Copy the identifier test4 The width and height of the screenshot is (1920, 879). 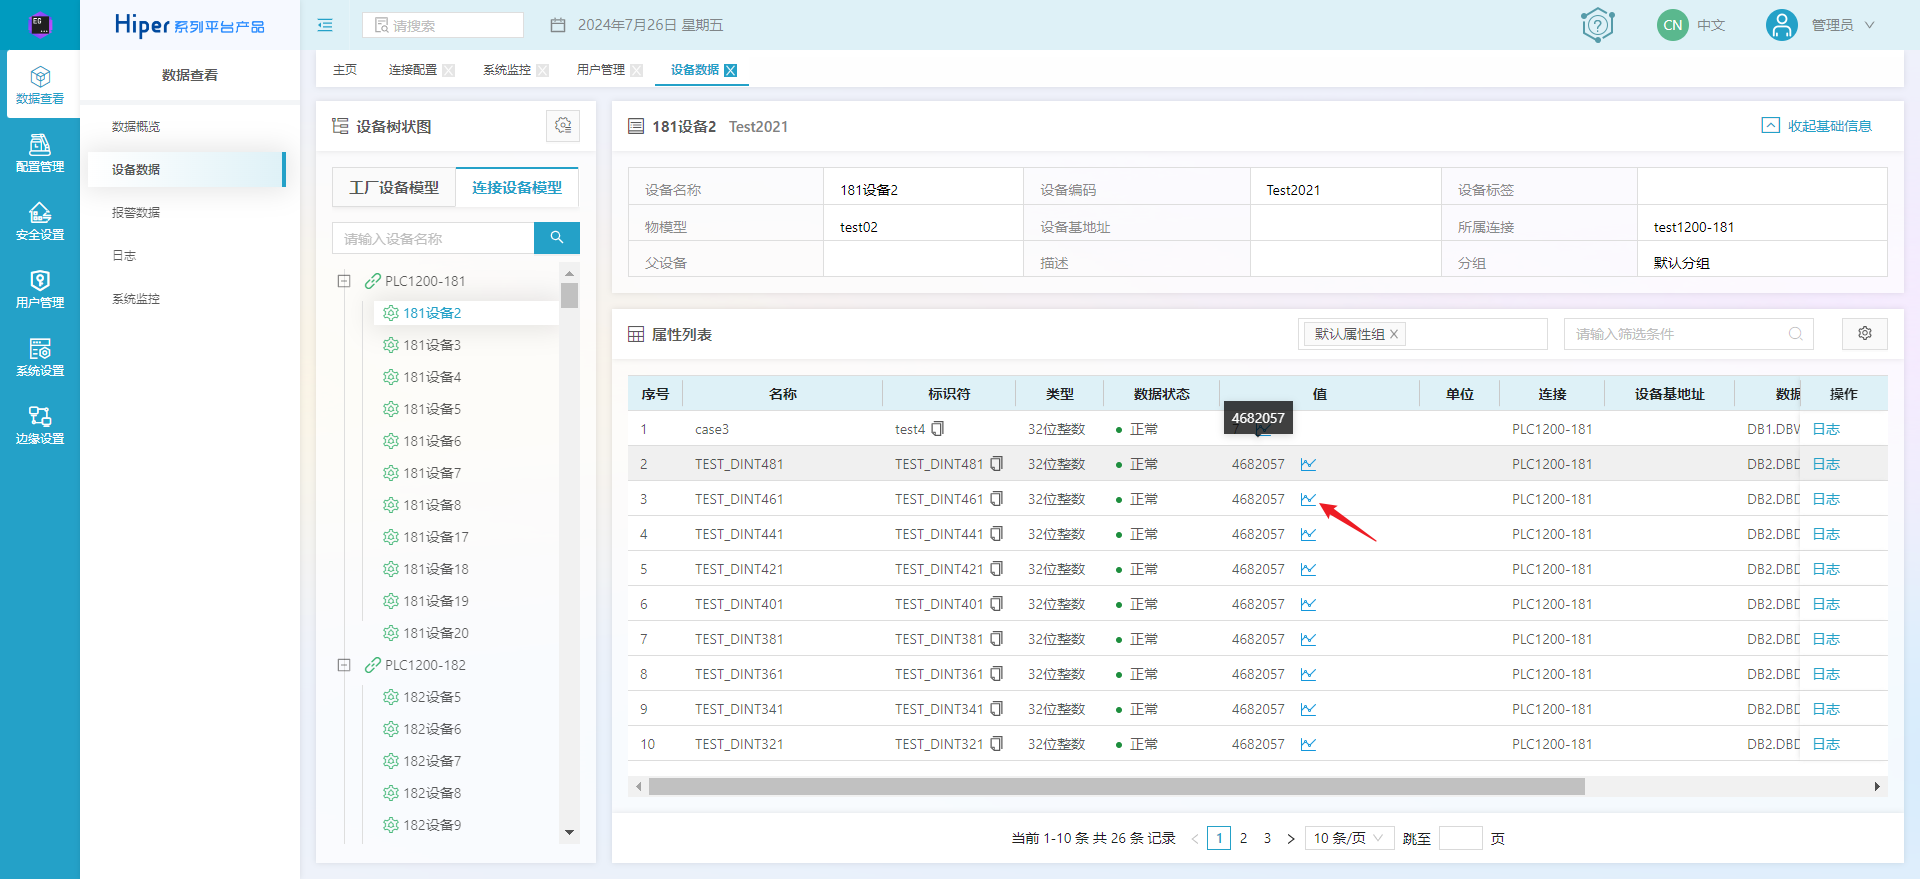tap(938, 429)
